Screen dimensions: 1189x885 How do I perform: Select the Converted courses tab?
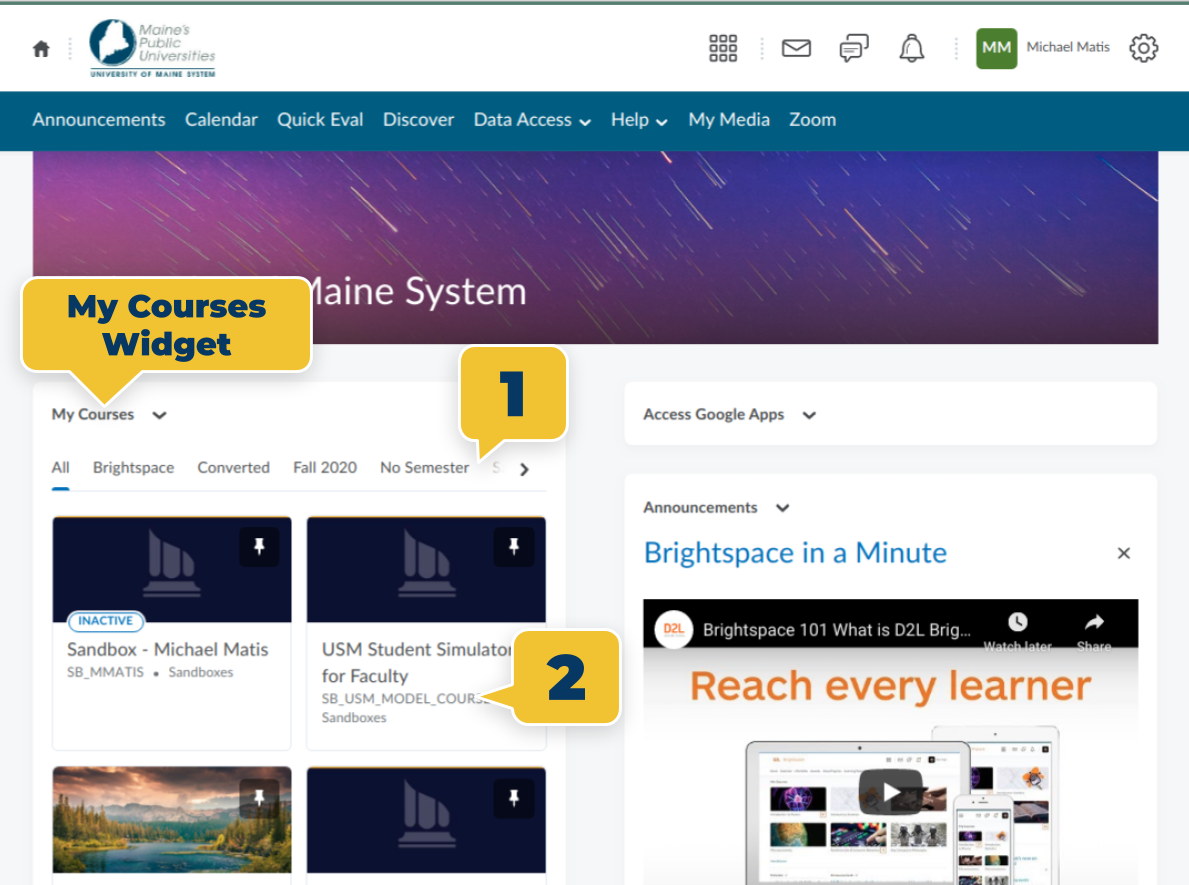point(234,468)
